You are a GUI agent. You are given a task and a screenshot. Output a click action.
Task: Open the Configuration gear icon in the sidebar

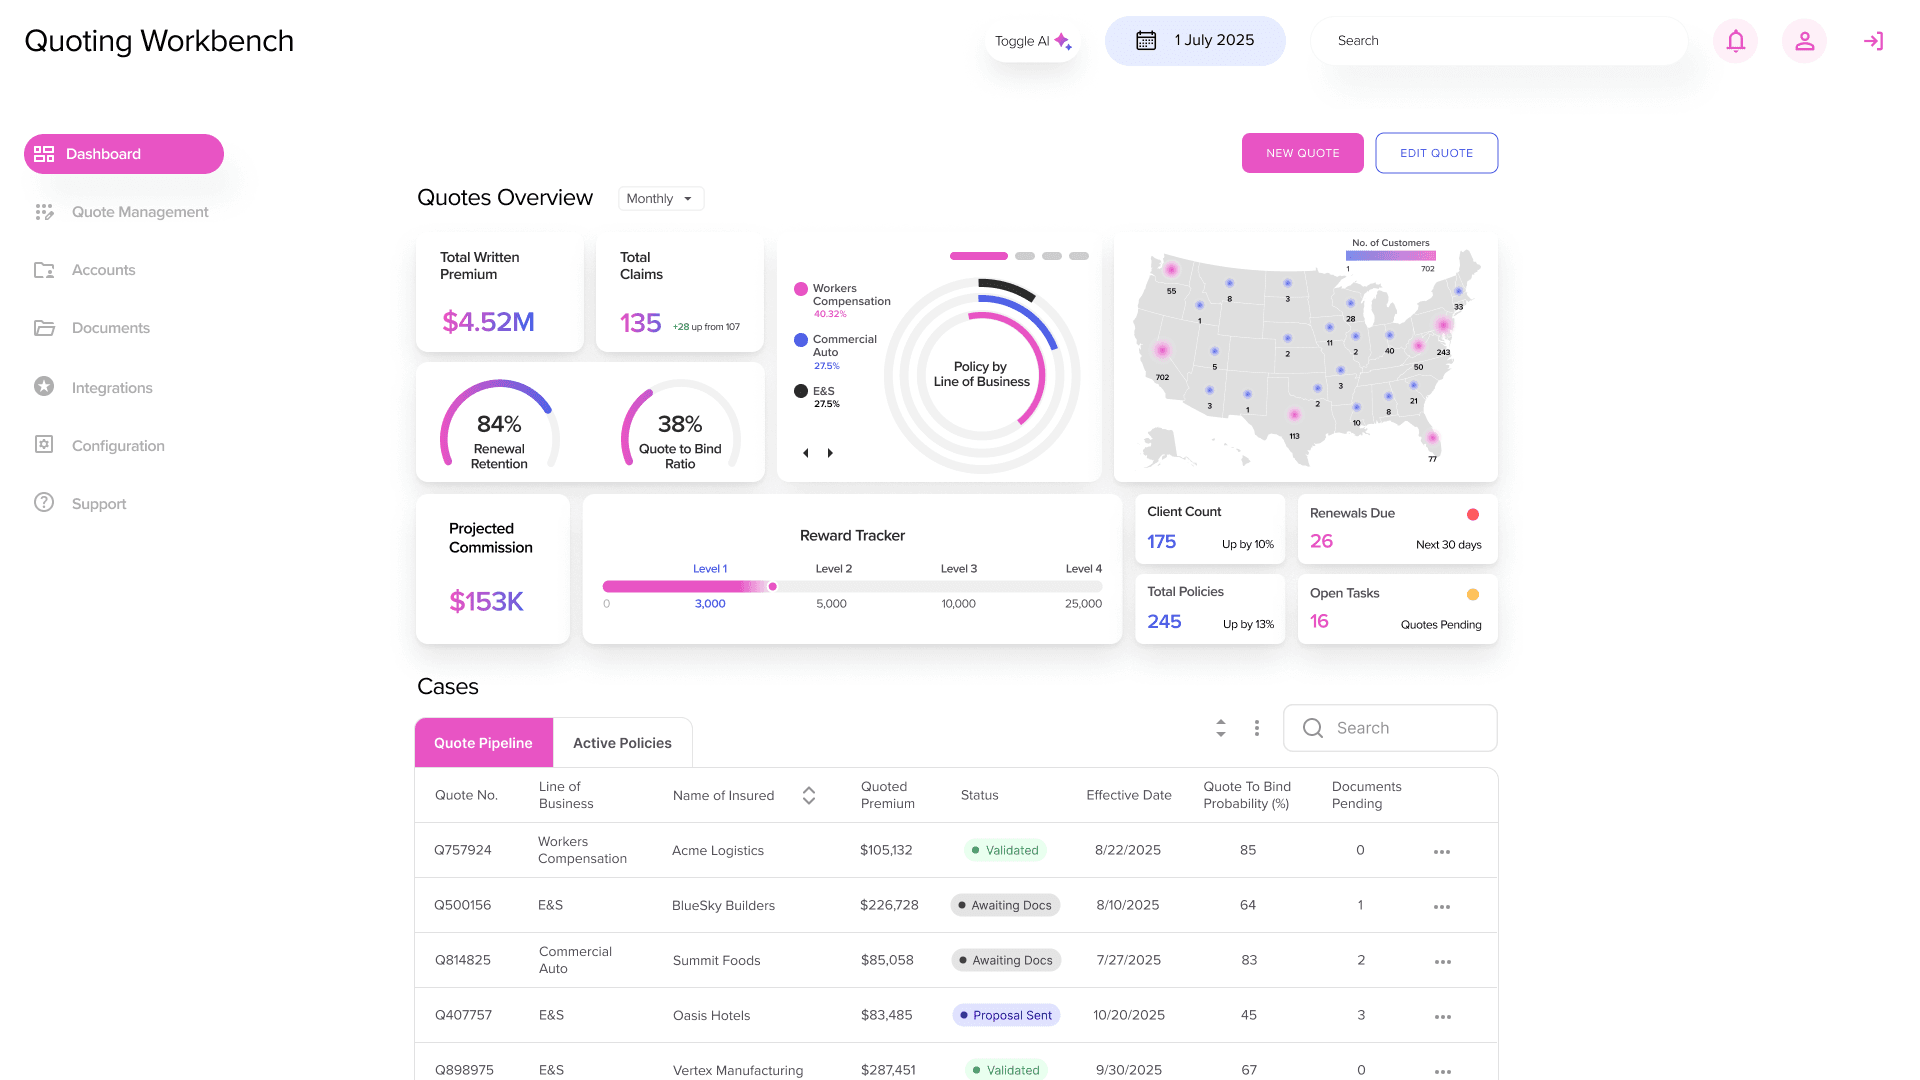coord(44,445)
